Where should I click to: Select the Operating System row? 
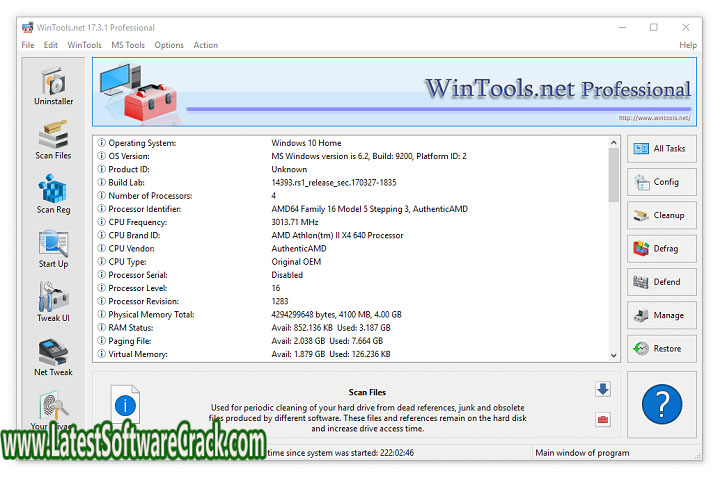click(x=351, y=143)
